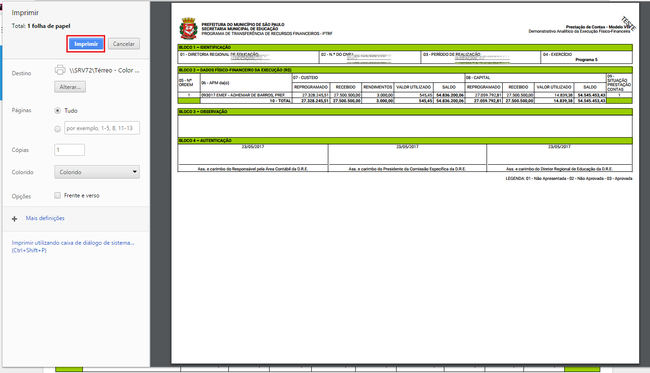This screenshot has width=650, height=373.
Task: Click the Cópias number field
Action: [x=70, y=150]
